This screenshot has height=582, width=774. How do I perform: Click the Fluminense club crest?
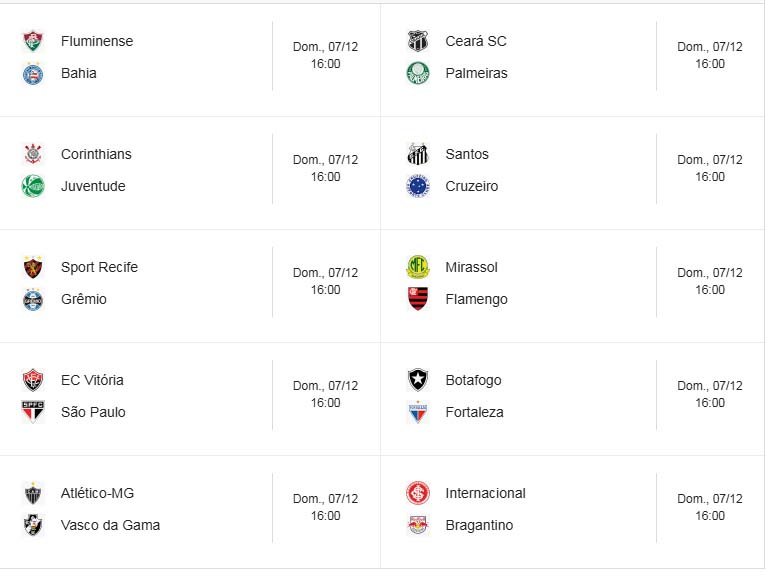coord(33,41)
